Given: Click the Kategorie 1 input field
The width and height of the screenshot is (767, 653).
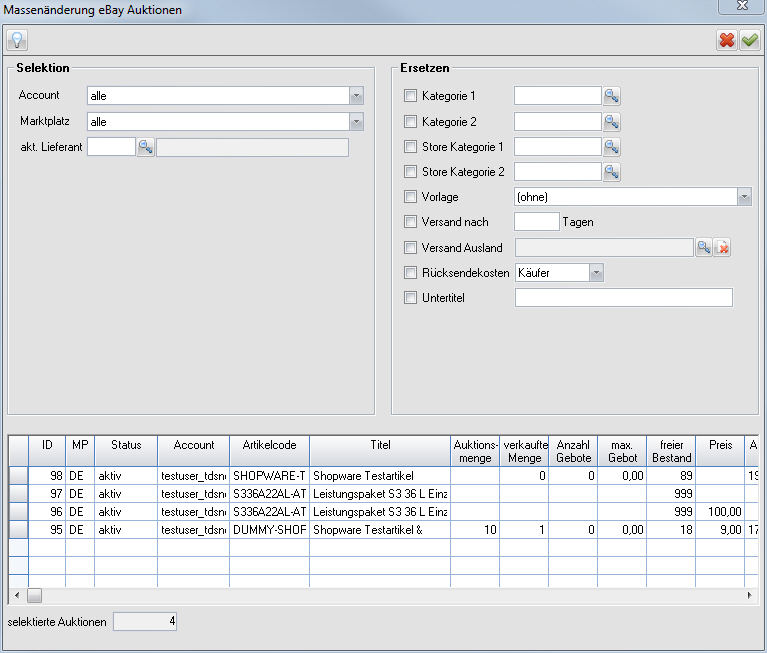Looking at the screenshot, I should (x=558, y=95).
